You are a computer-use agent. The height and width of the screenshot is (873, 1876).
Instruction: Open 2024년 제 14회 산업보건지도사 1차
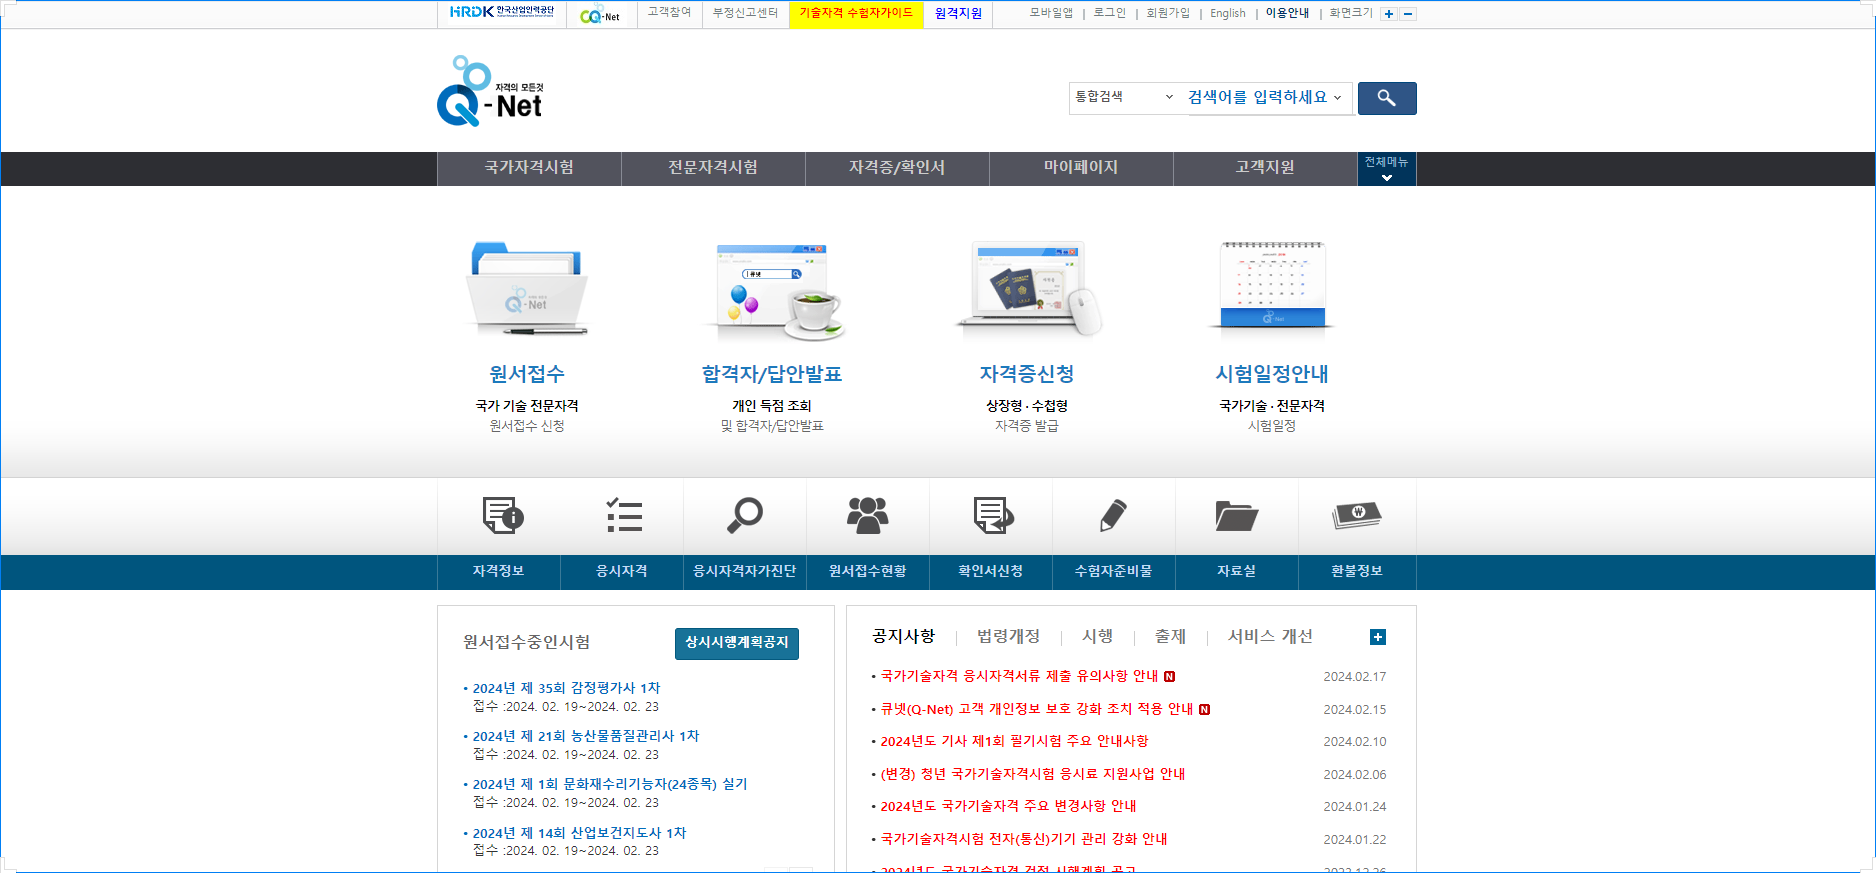point(579,833)
